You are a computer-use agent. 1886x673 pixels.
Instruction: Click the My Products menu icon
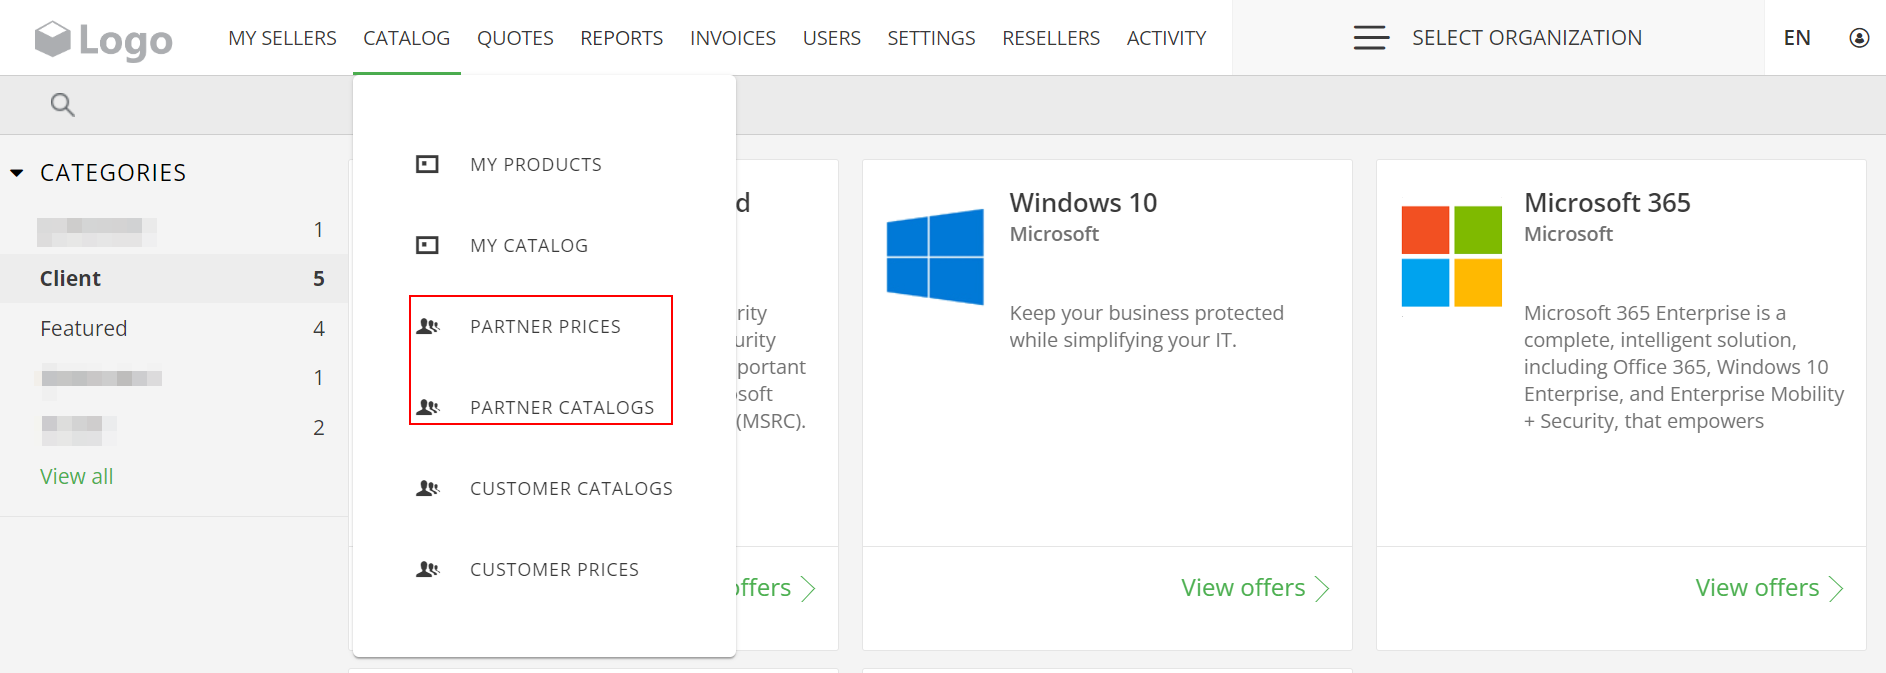tap(427, 164)
